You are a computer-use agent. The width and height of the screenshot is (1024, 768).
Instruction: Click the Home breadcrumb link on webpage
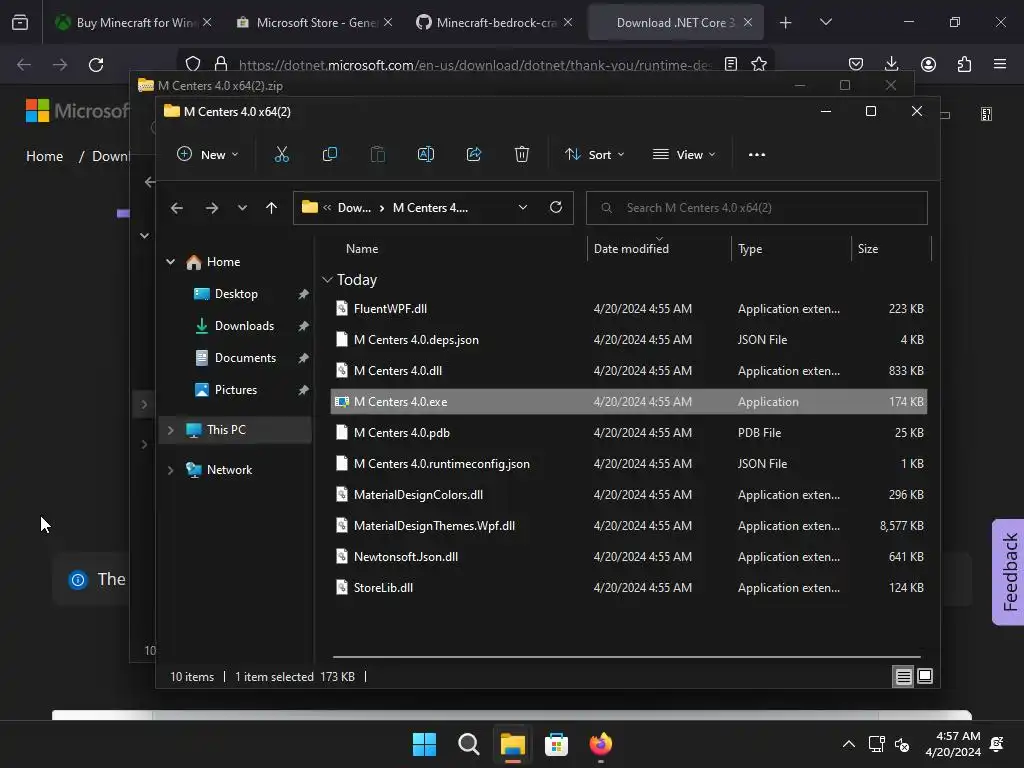point(44,156)
